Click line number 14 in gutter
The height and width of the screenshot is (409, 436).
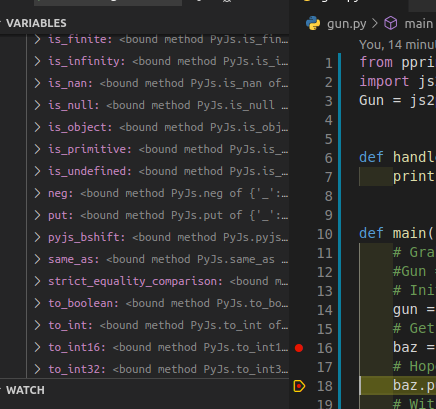click(x=325, y=310)
